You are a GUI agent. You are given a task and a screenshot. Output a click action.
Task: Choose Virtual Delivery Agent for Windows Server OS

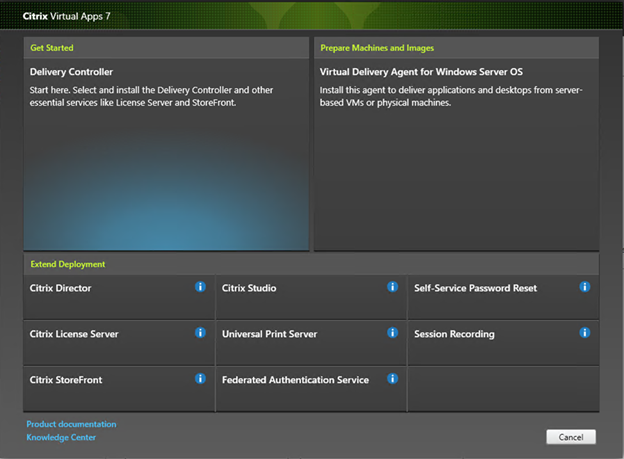(456, 155)
